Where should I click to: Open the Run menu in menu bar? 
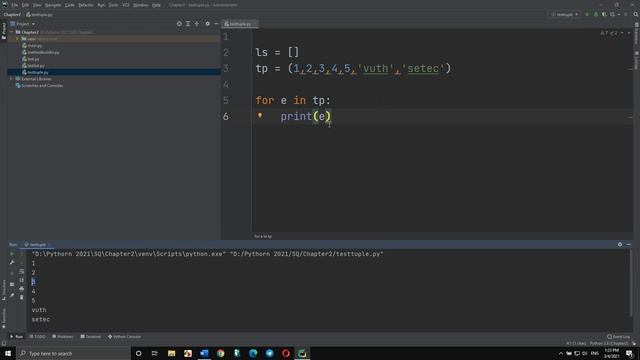pyautogui.click(x=101, y=5)
